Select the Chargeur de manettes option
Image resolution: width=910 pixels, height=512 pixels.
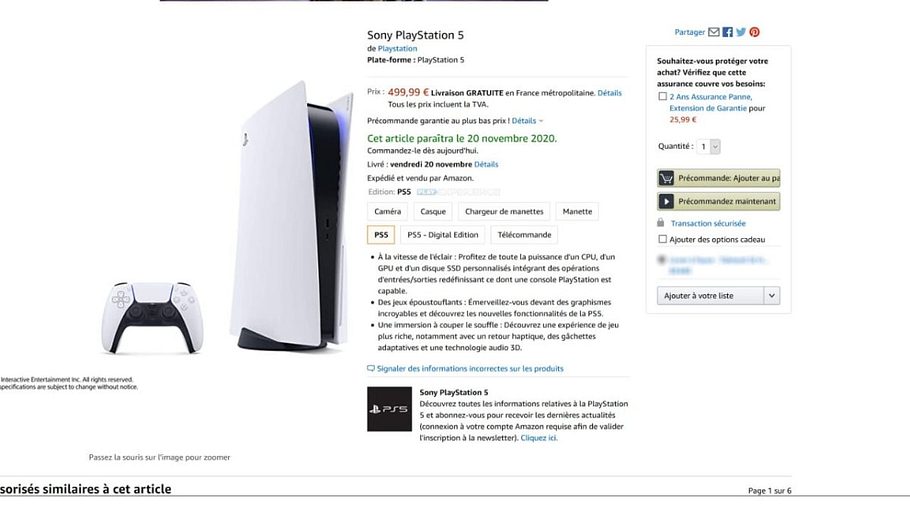(x=504, y=211)
